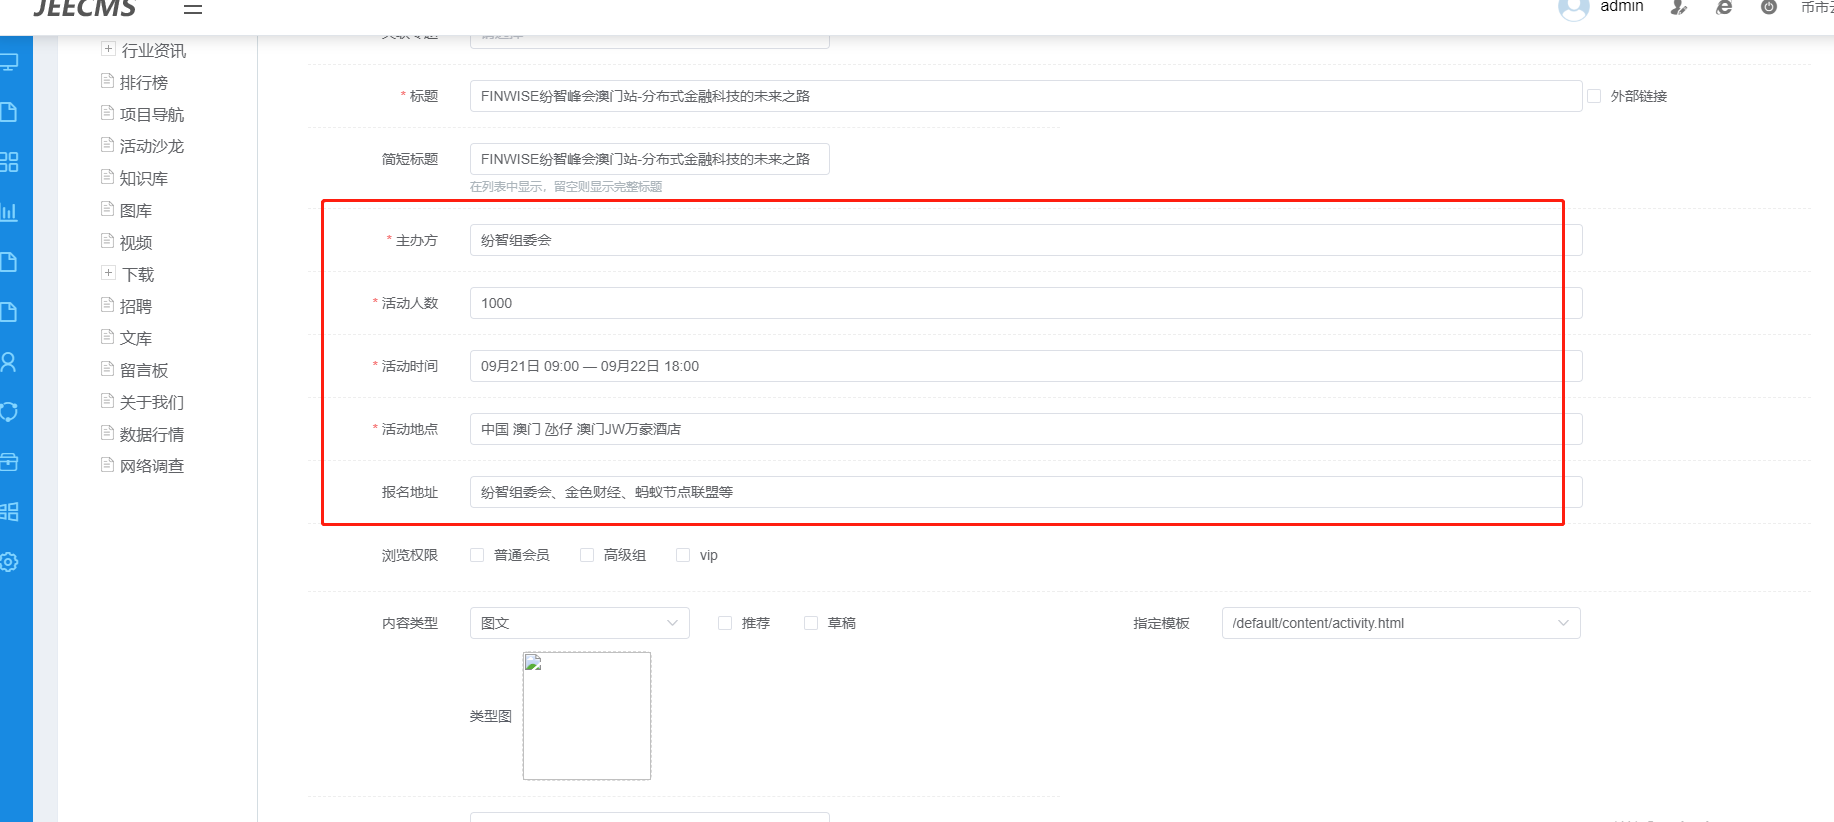This screenshot has height=822, width=1834.
Task: Click the 浏览权限 label
Action: (x=410, y=555)
